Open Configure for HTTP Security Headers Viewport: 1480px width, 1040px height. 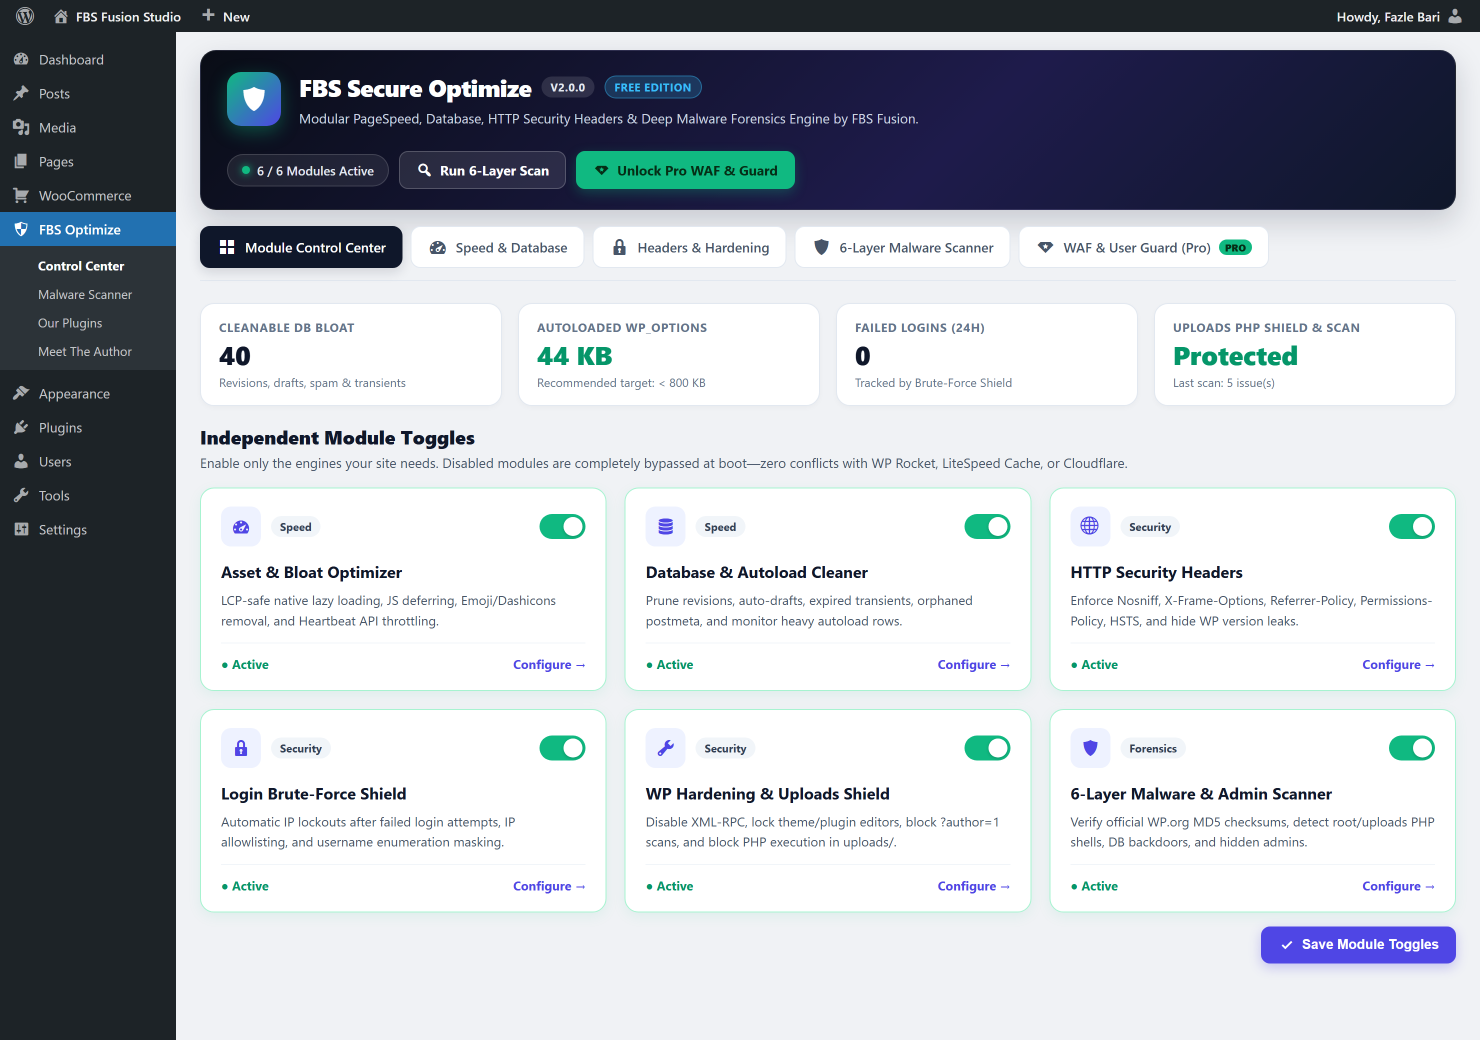(x=1398, y=665)
